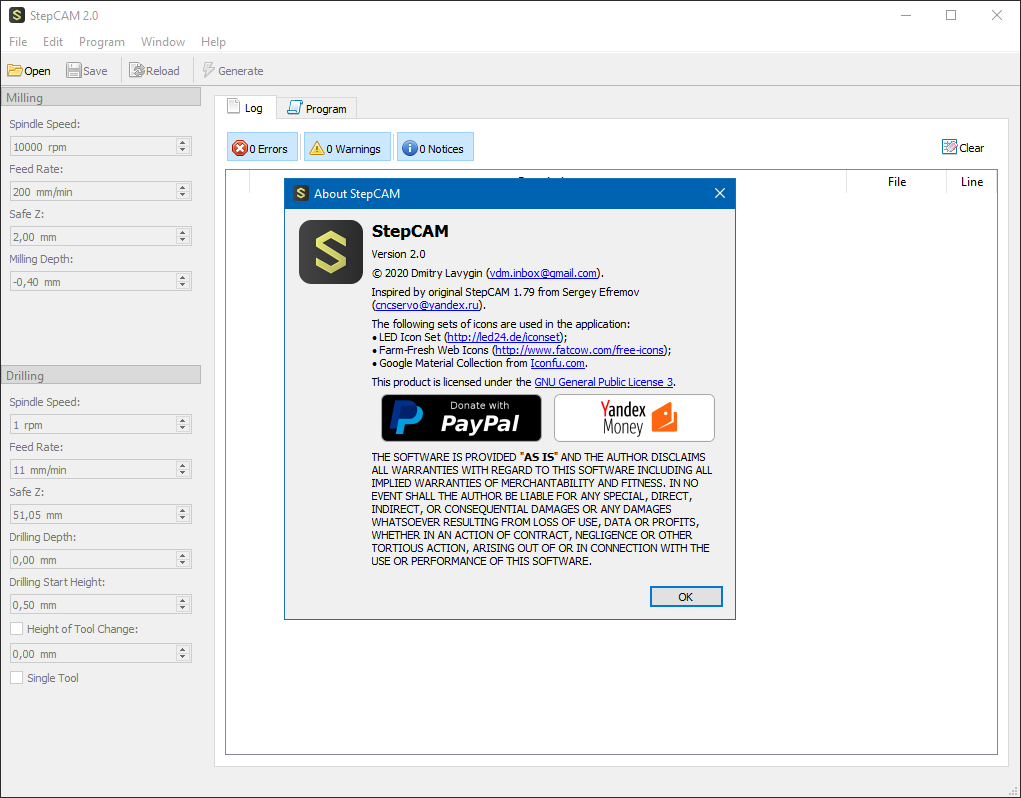
Task: Open the vdm.inbox@gmail.com email link
Action: pos(543,273)
